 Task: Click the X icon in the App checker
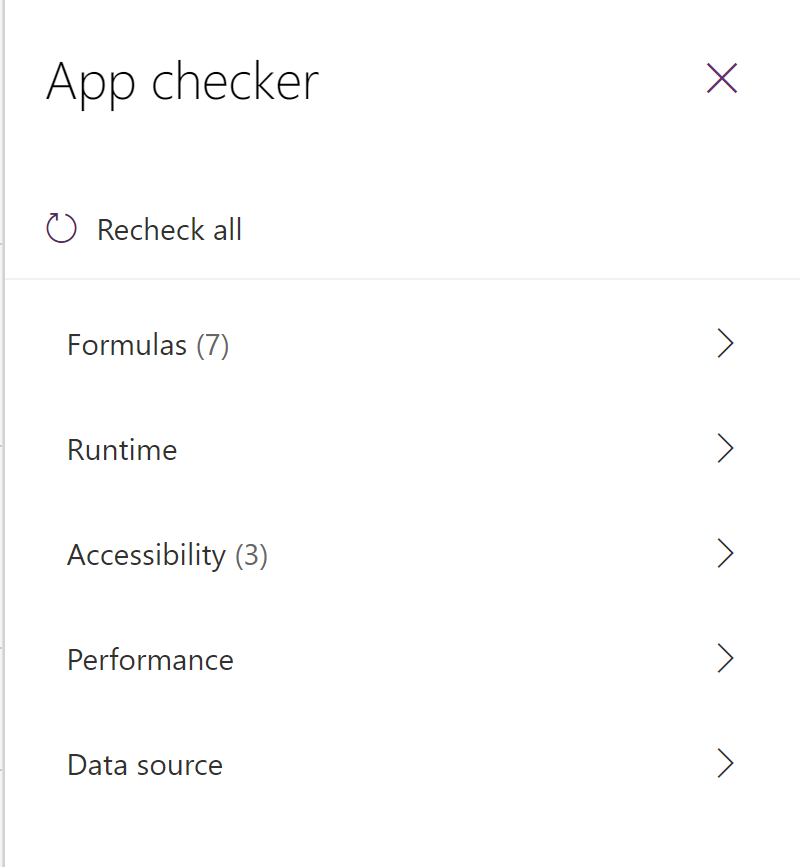(x=722, y=79)
